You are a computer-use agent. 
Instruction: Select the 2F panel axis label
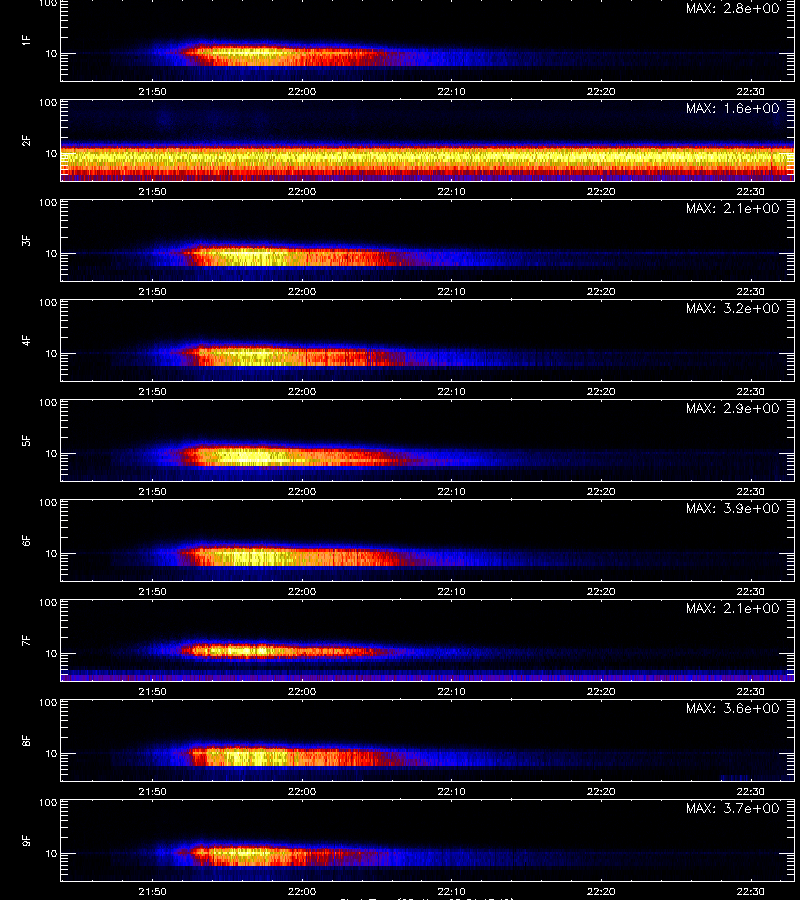[26, 141]
